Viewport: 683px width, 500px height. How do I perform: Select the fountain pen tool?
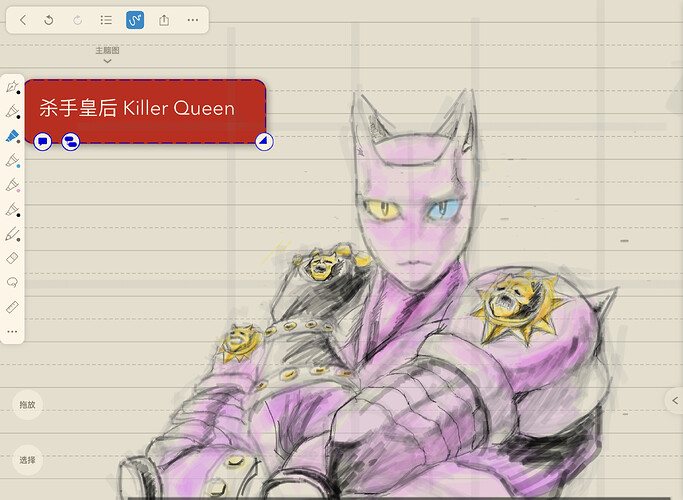pyautogui.click(x=12, y=87)
